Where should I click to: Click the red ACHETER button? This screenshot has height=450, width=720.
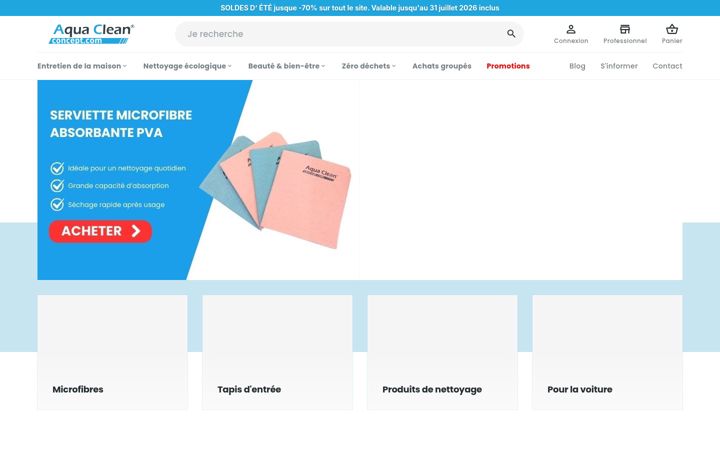click(101, 231)
